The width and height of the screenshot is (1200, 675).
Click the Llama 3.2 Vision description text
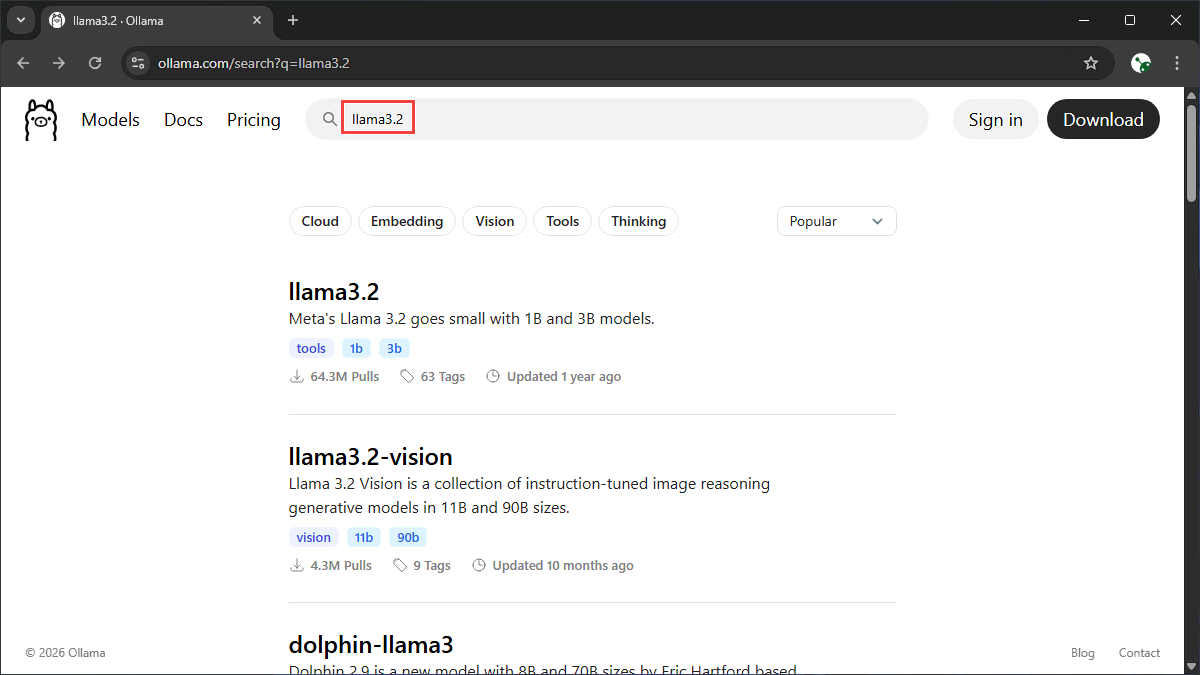click(530, 495)
